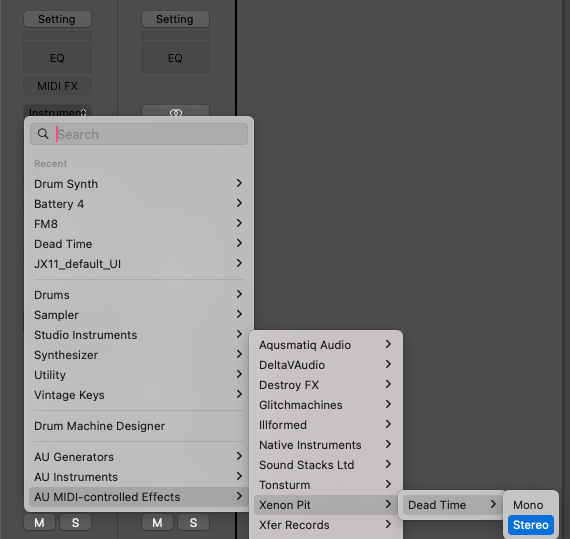Open the Synthesizer category submenu
570x539 pixels.
click(138, 355)
